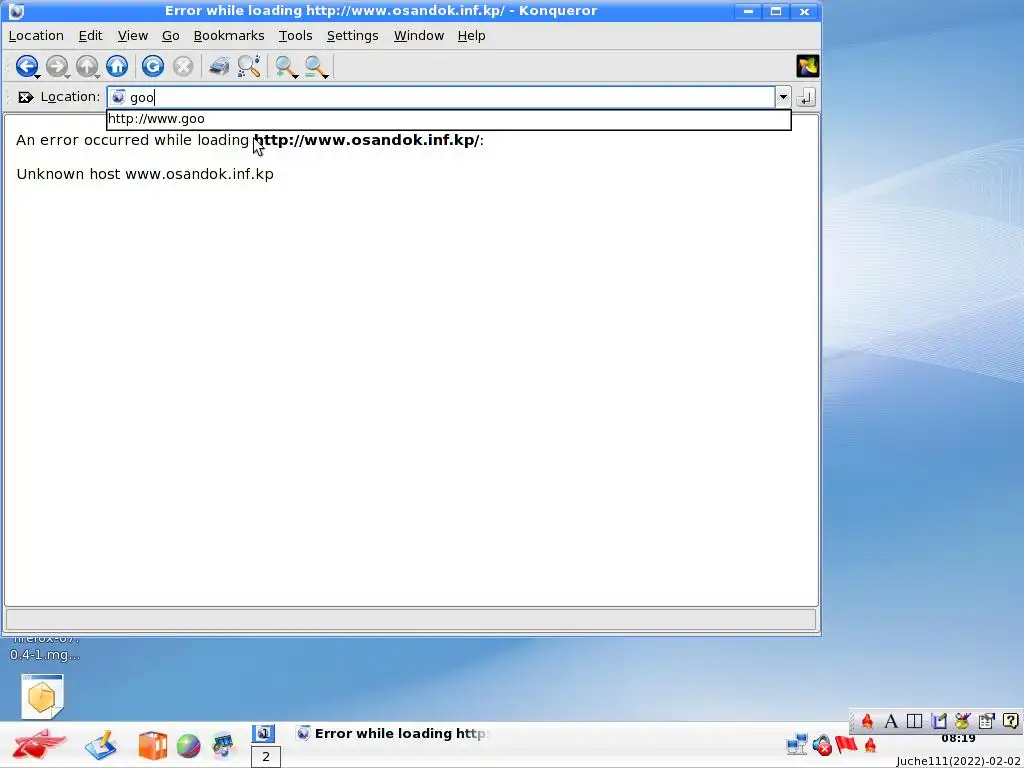The image size is (1024, 768).
Task: Click the Konqueror animated logo at toolbar right
Action: pyautogui.click(x=807, y=66)
